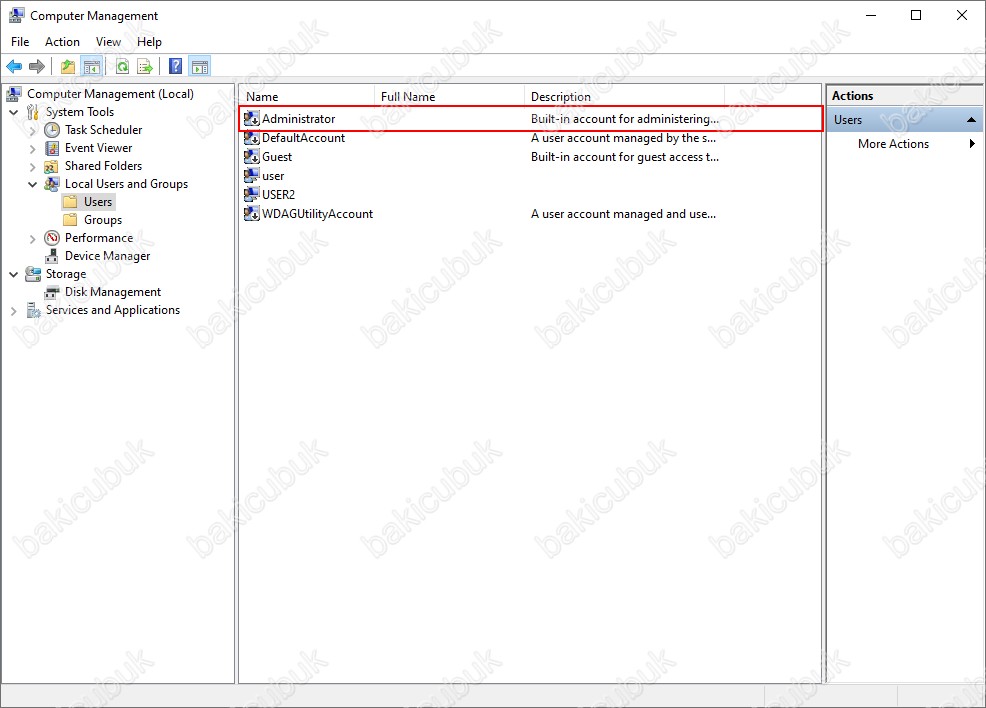The width and height of the screenshot is (986, 708).
Task: Open Help via blue question mark icon
Action: (175, 67)
